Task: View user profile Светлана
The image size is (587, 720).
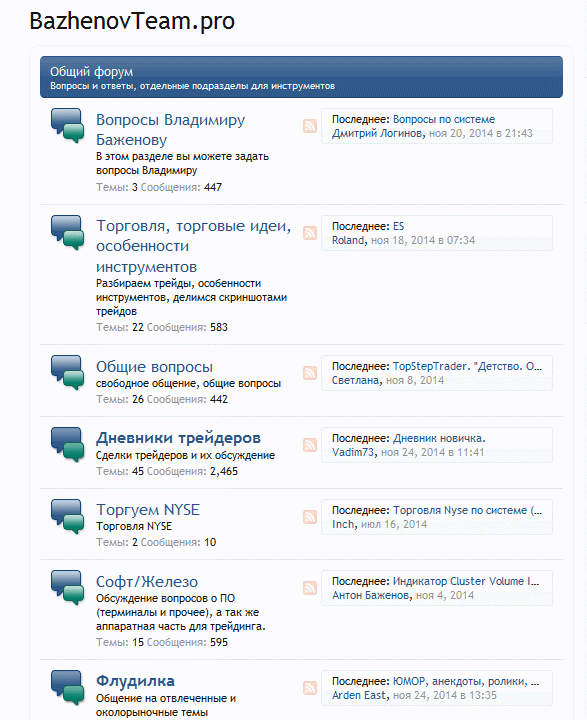Action: [356, 380]
